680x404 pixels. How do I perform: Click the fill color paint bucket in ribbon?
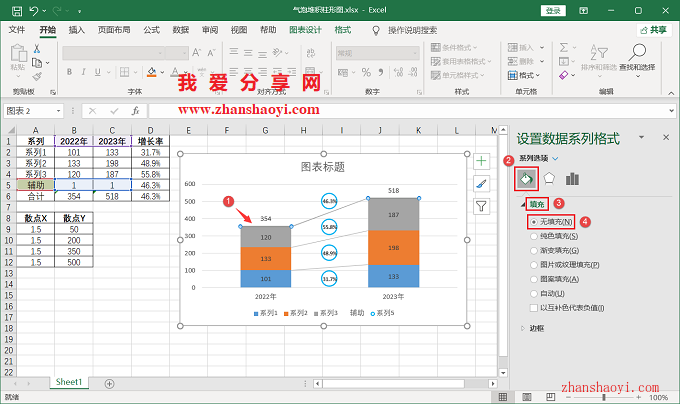pos(151,72)
